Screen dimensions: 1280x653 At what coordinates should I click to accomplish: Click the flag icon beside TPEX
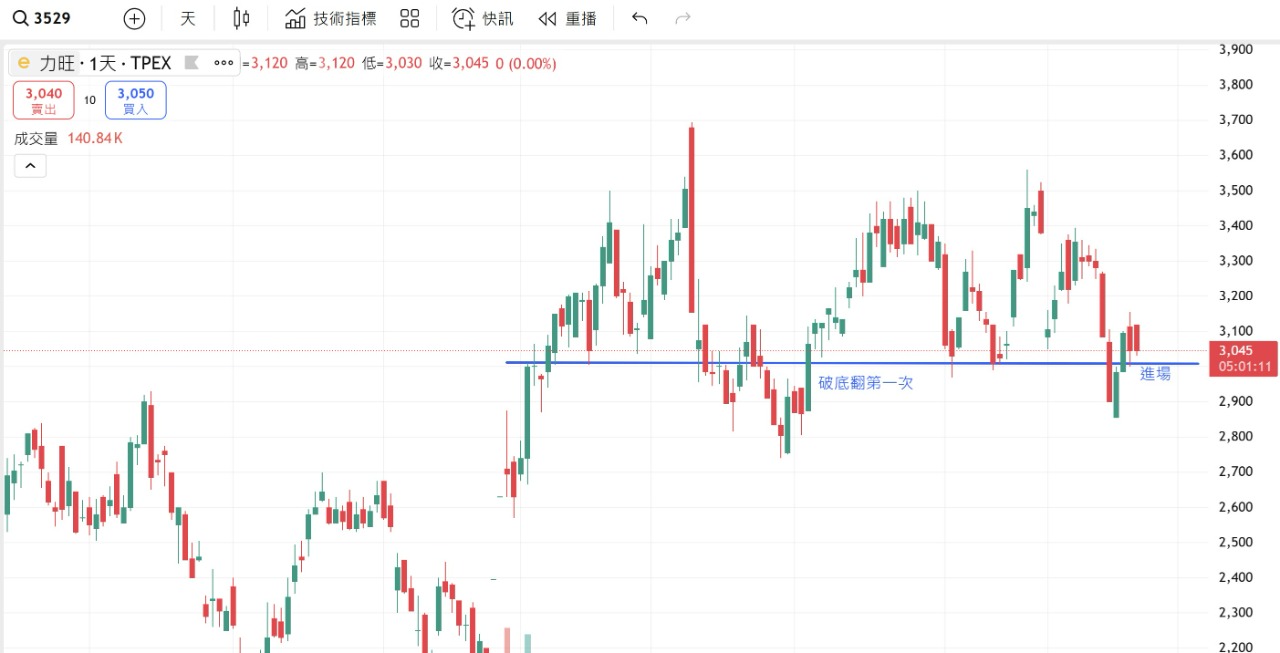(x=192, y=63)
